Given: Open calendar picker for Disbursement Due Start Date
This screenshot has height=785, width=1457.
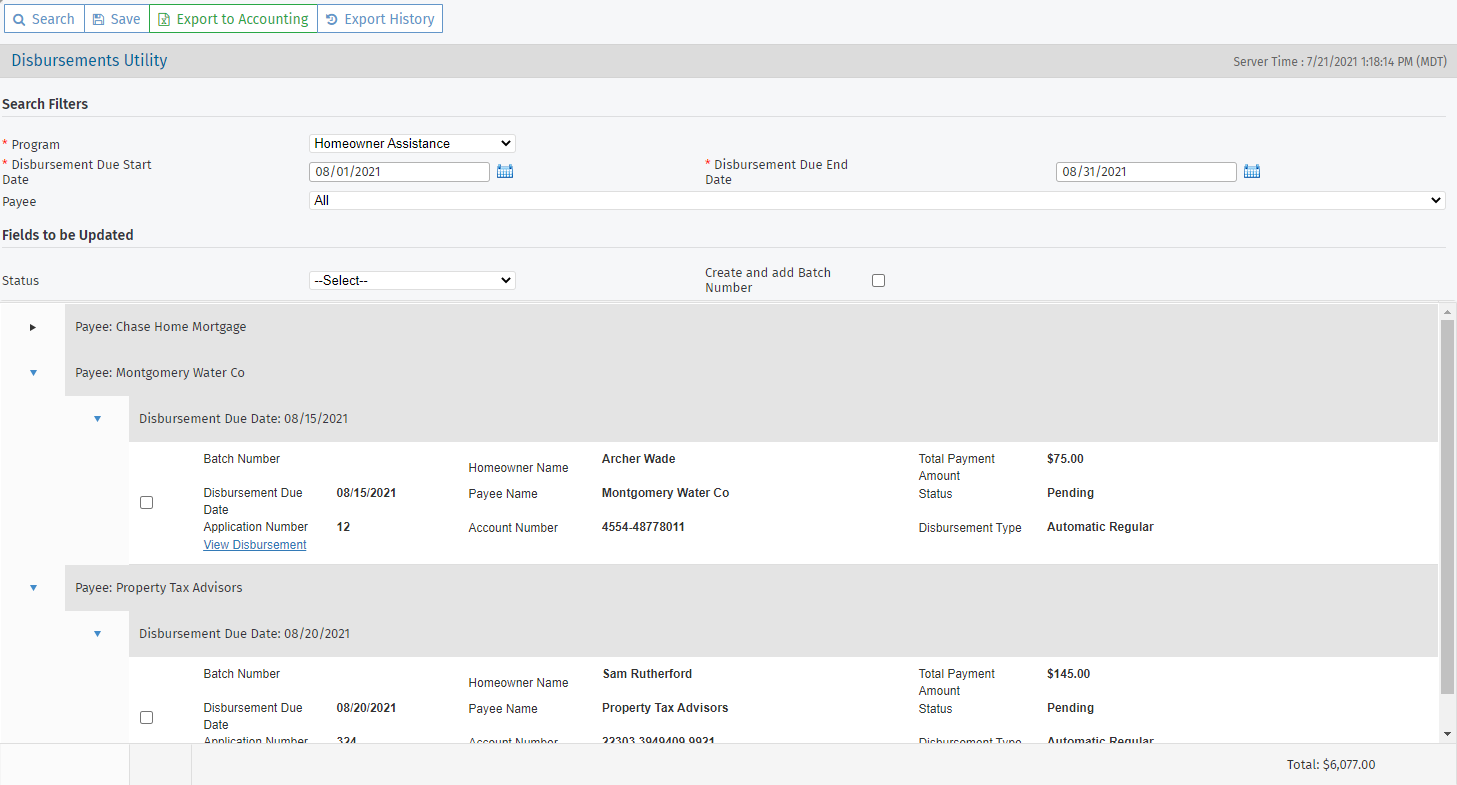Looking at the screenshot, I should [505, 172].
